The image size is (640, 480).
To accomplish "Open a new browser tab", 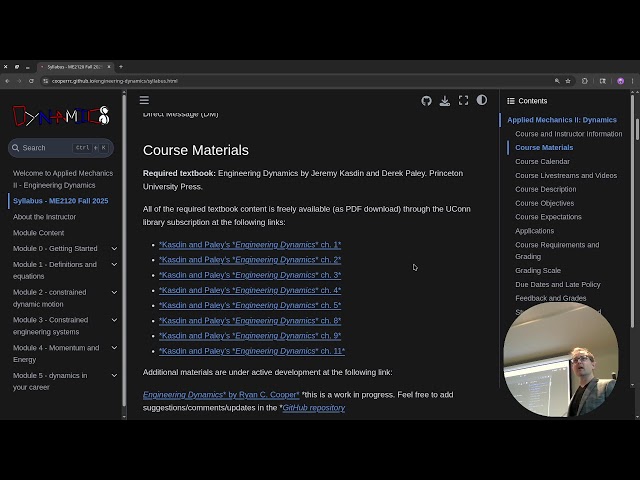I will pyautogui.click(x=121, y=66).
